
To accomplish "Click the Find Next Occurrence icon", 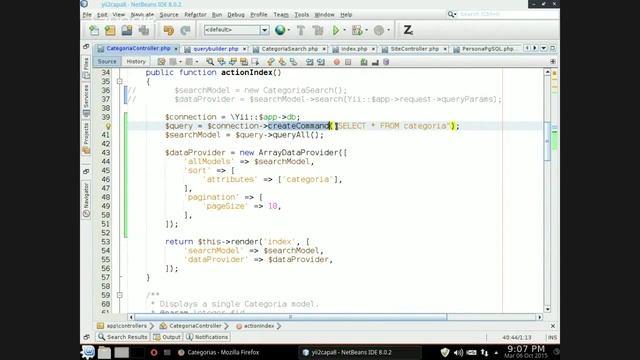I will tap(233, 62).
